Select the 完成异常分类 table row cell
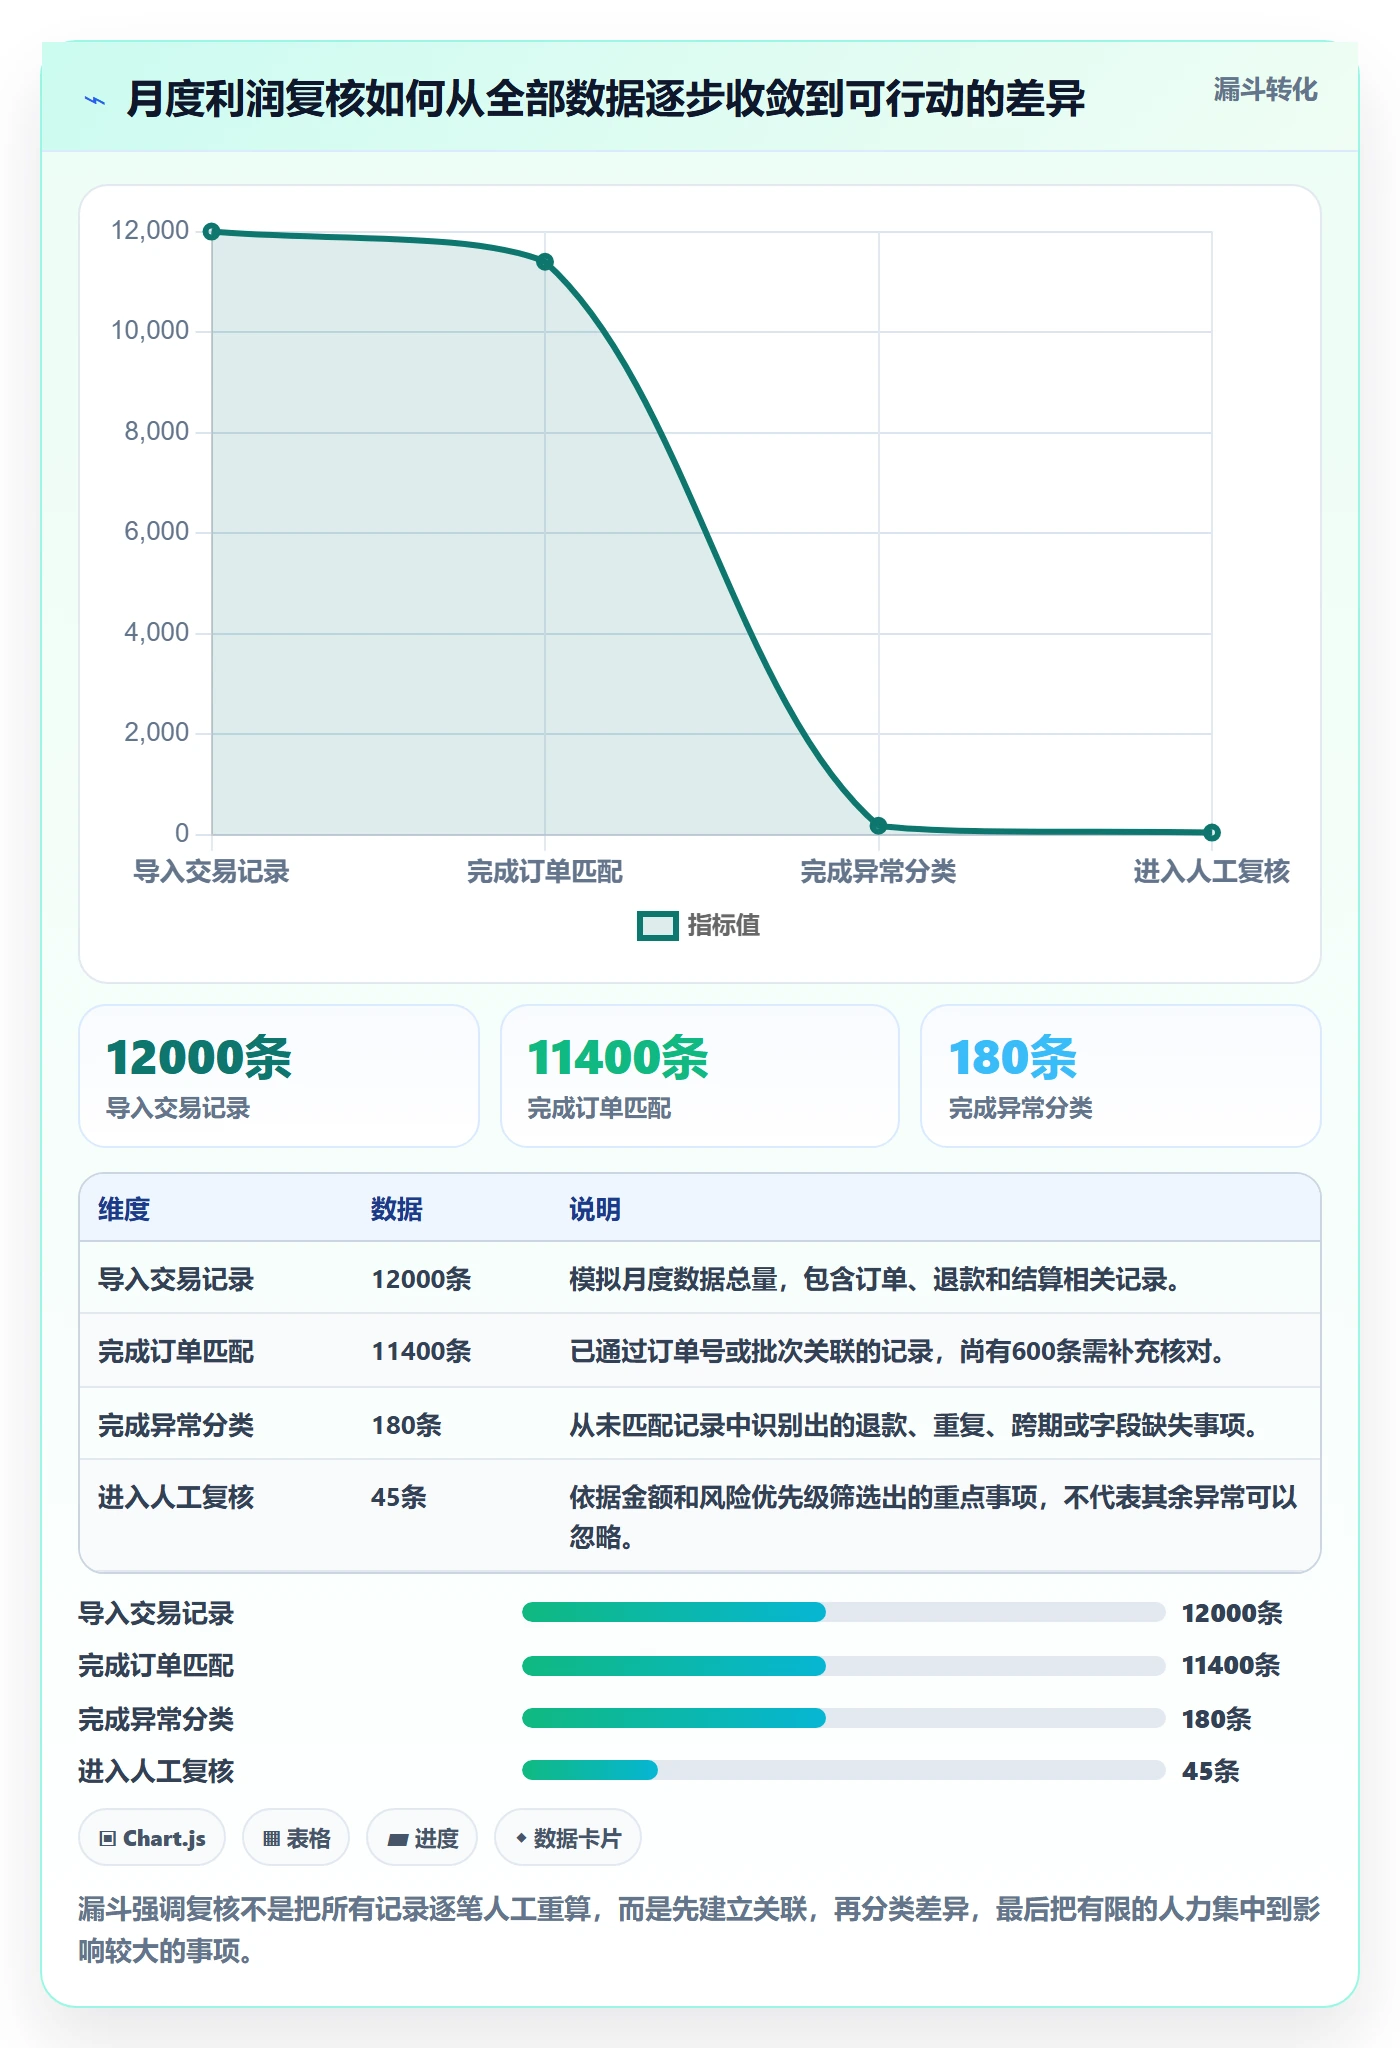 176,1425
